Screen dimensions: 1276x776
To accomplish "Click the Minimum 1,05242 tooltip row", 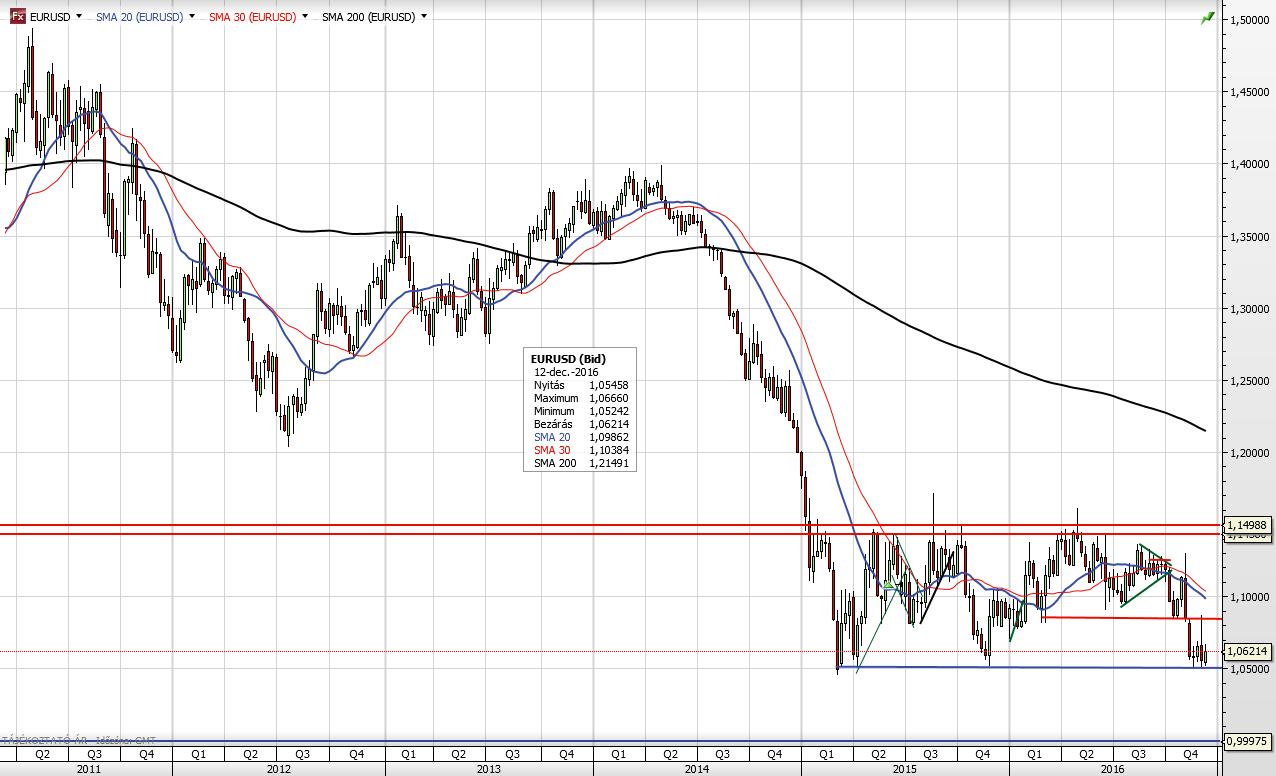I will [x=580, y=411].
